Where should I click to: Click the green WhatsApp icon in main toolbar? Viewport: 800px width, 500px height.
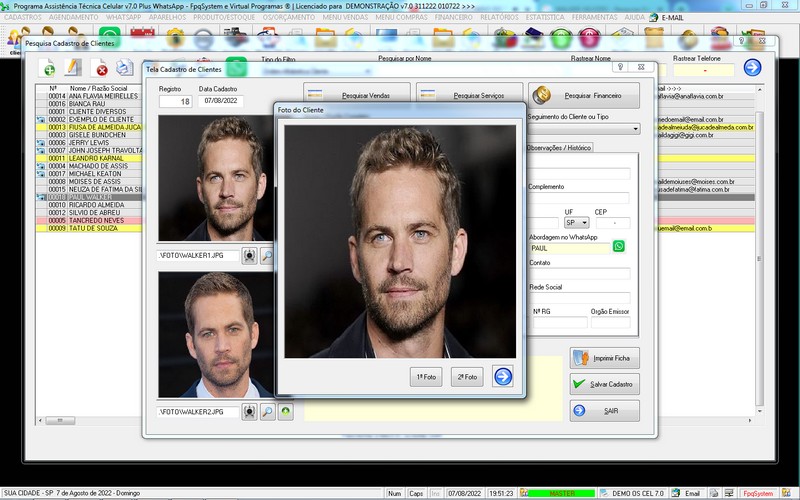click(x=109, y=37)
